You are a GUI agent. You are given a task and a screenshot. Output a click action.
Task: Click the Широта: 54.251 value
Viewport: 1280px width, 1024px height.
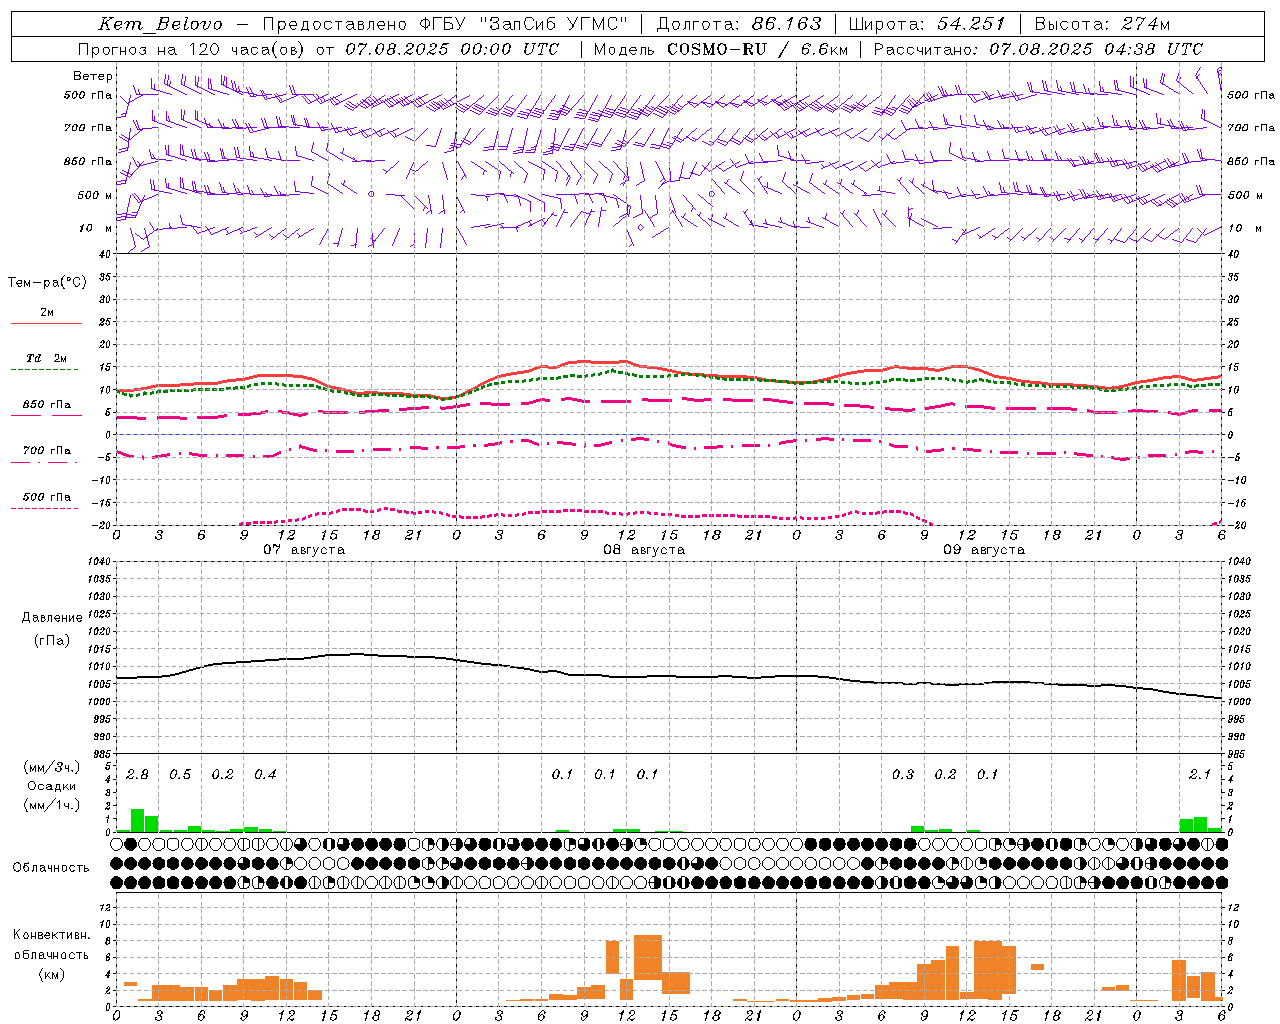(x=926, y=24)
